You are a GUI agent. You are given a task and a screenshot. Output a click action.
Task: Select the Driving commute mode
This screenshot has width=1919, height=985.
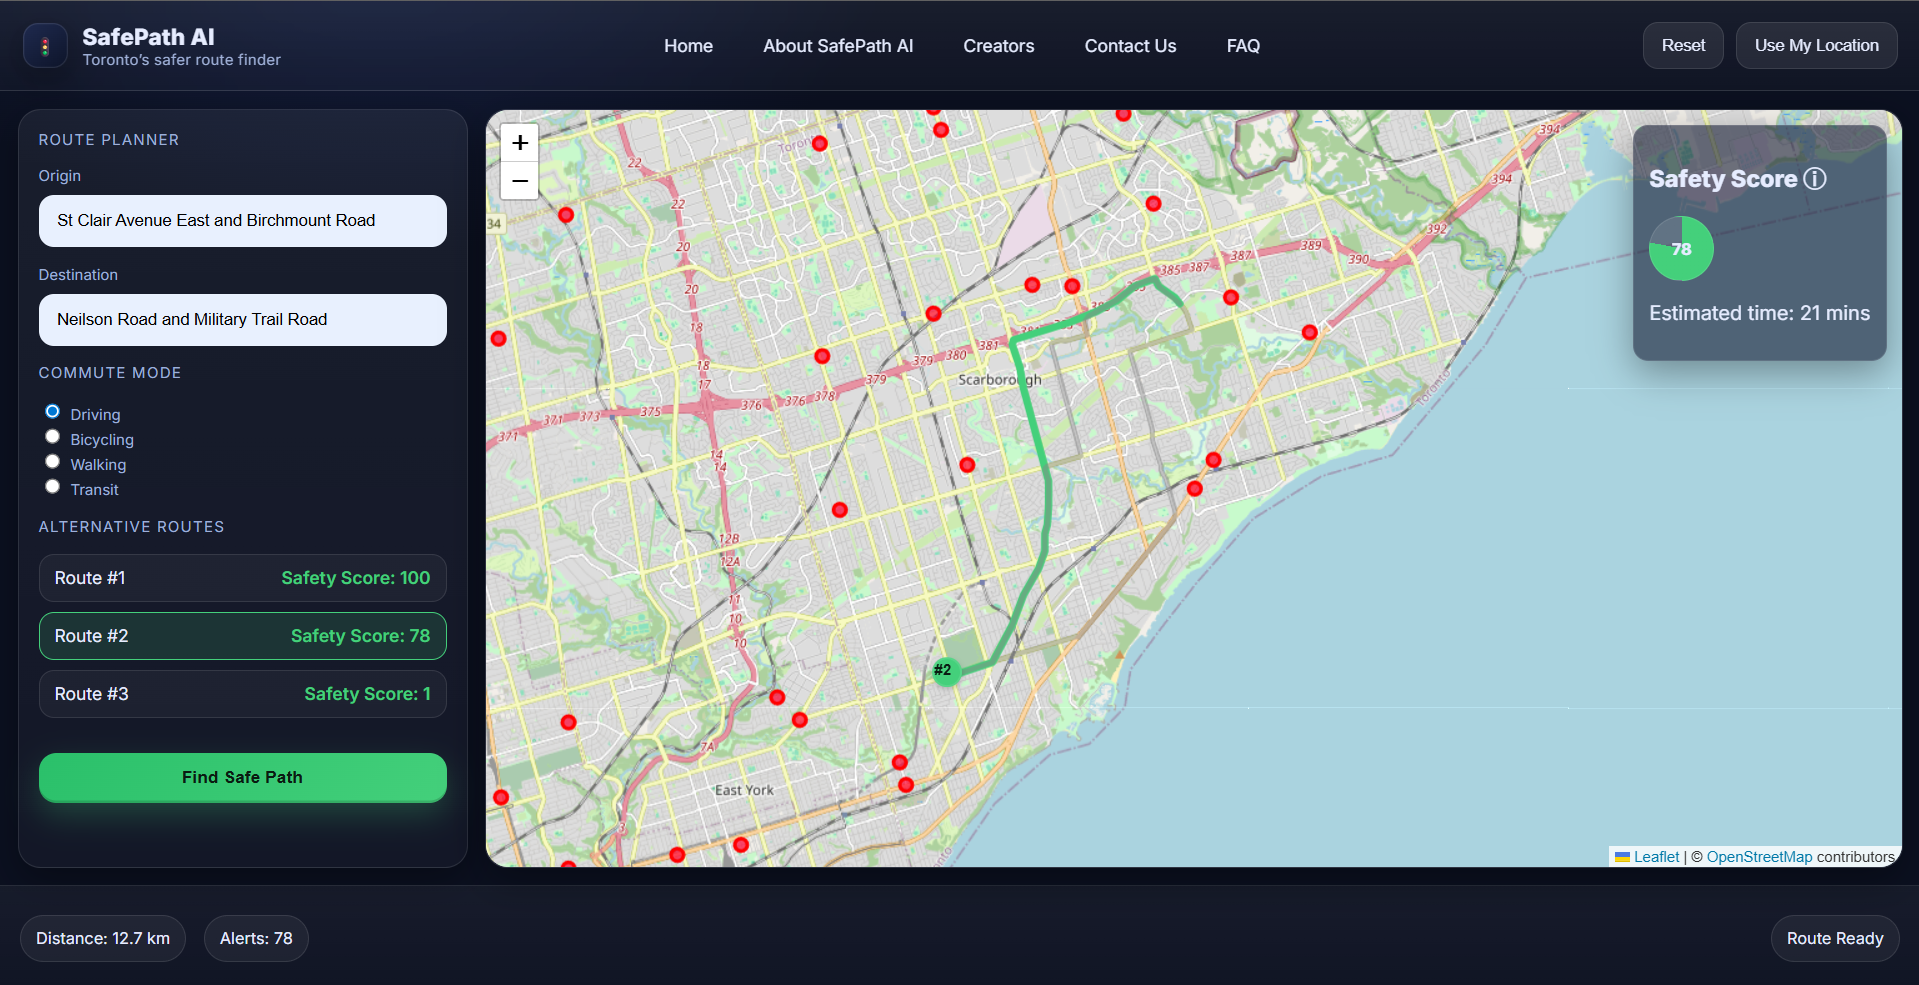click(53, 412)
